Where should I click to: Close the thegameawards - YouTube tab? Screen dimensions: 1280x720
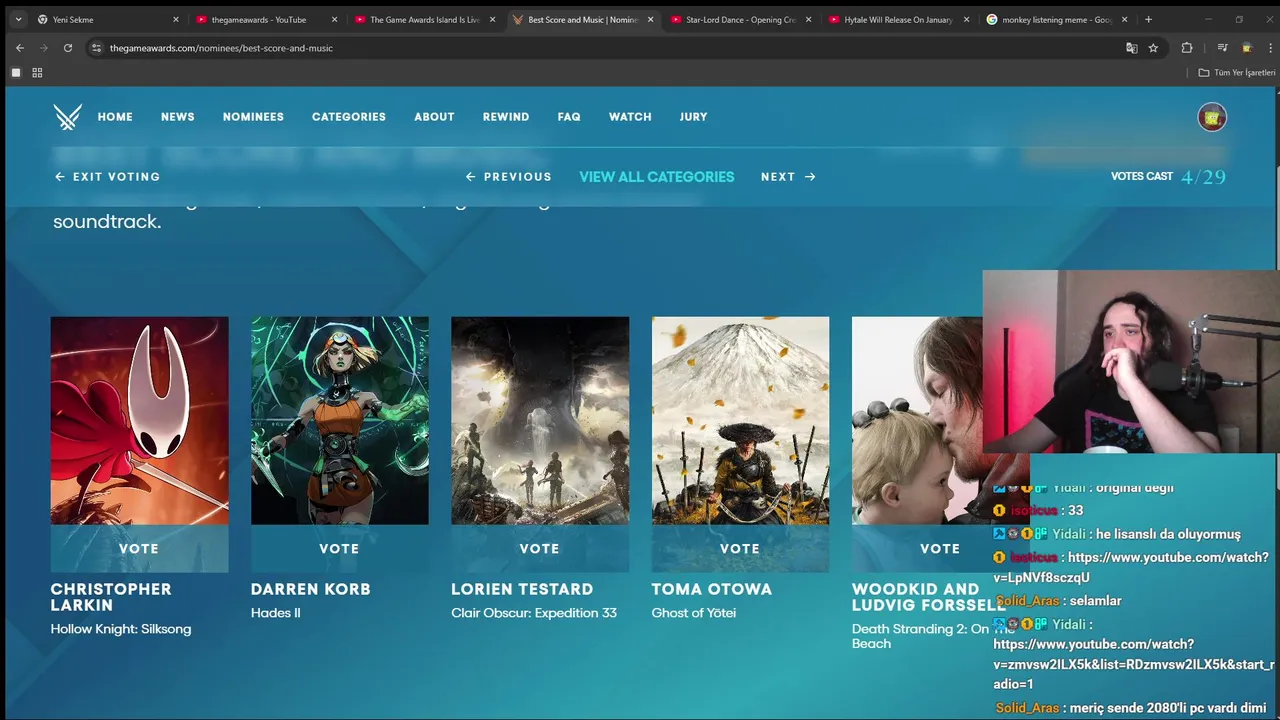pyautogui.click(x=334, y=19)
